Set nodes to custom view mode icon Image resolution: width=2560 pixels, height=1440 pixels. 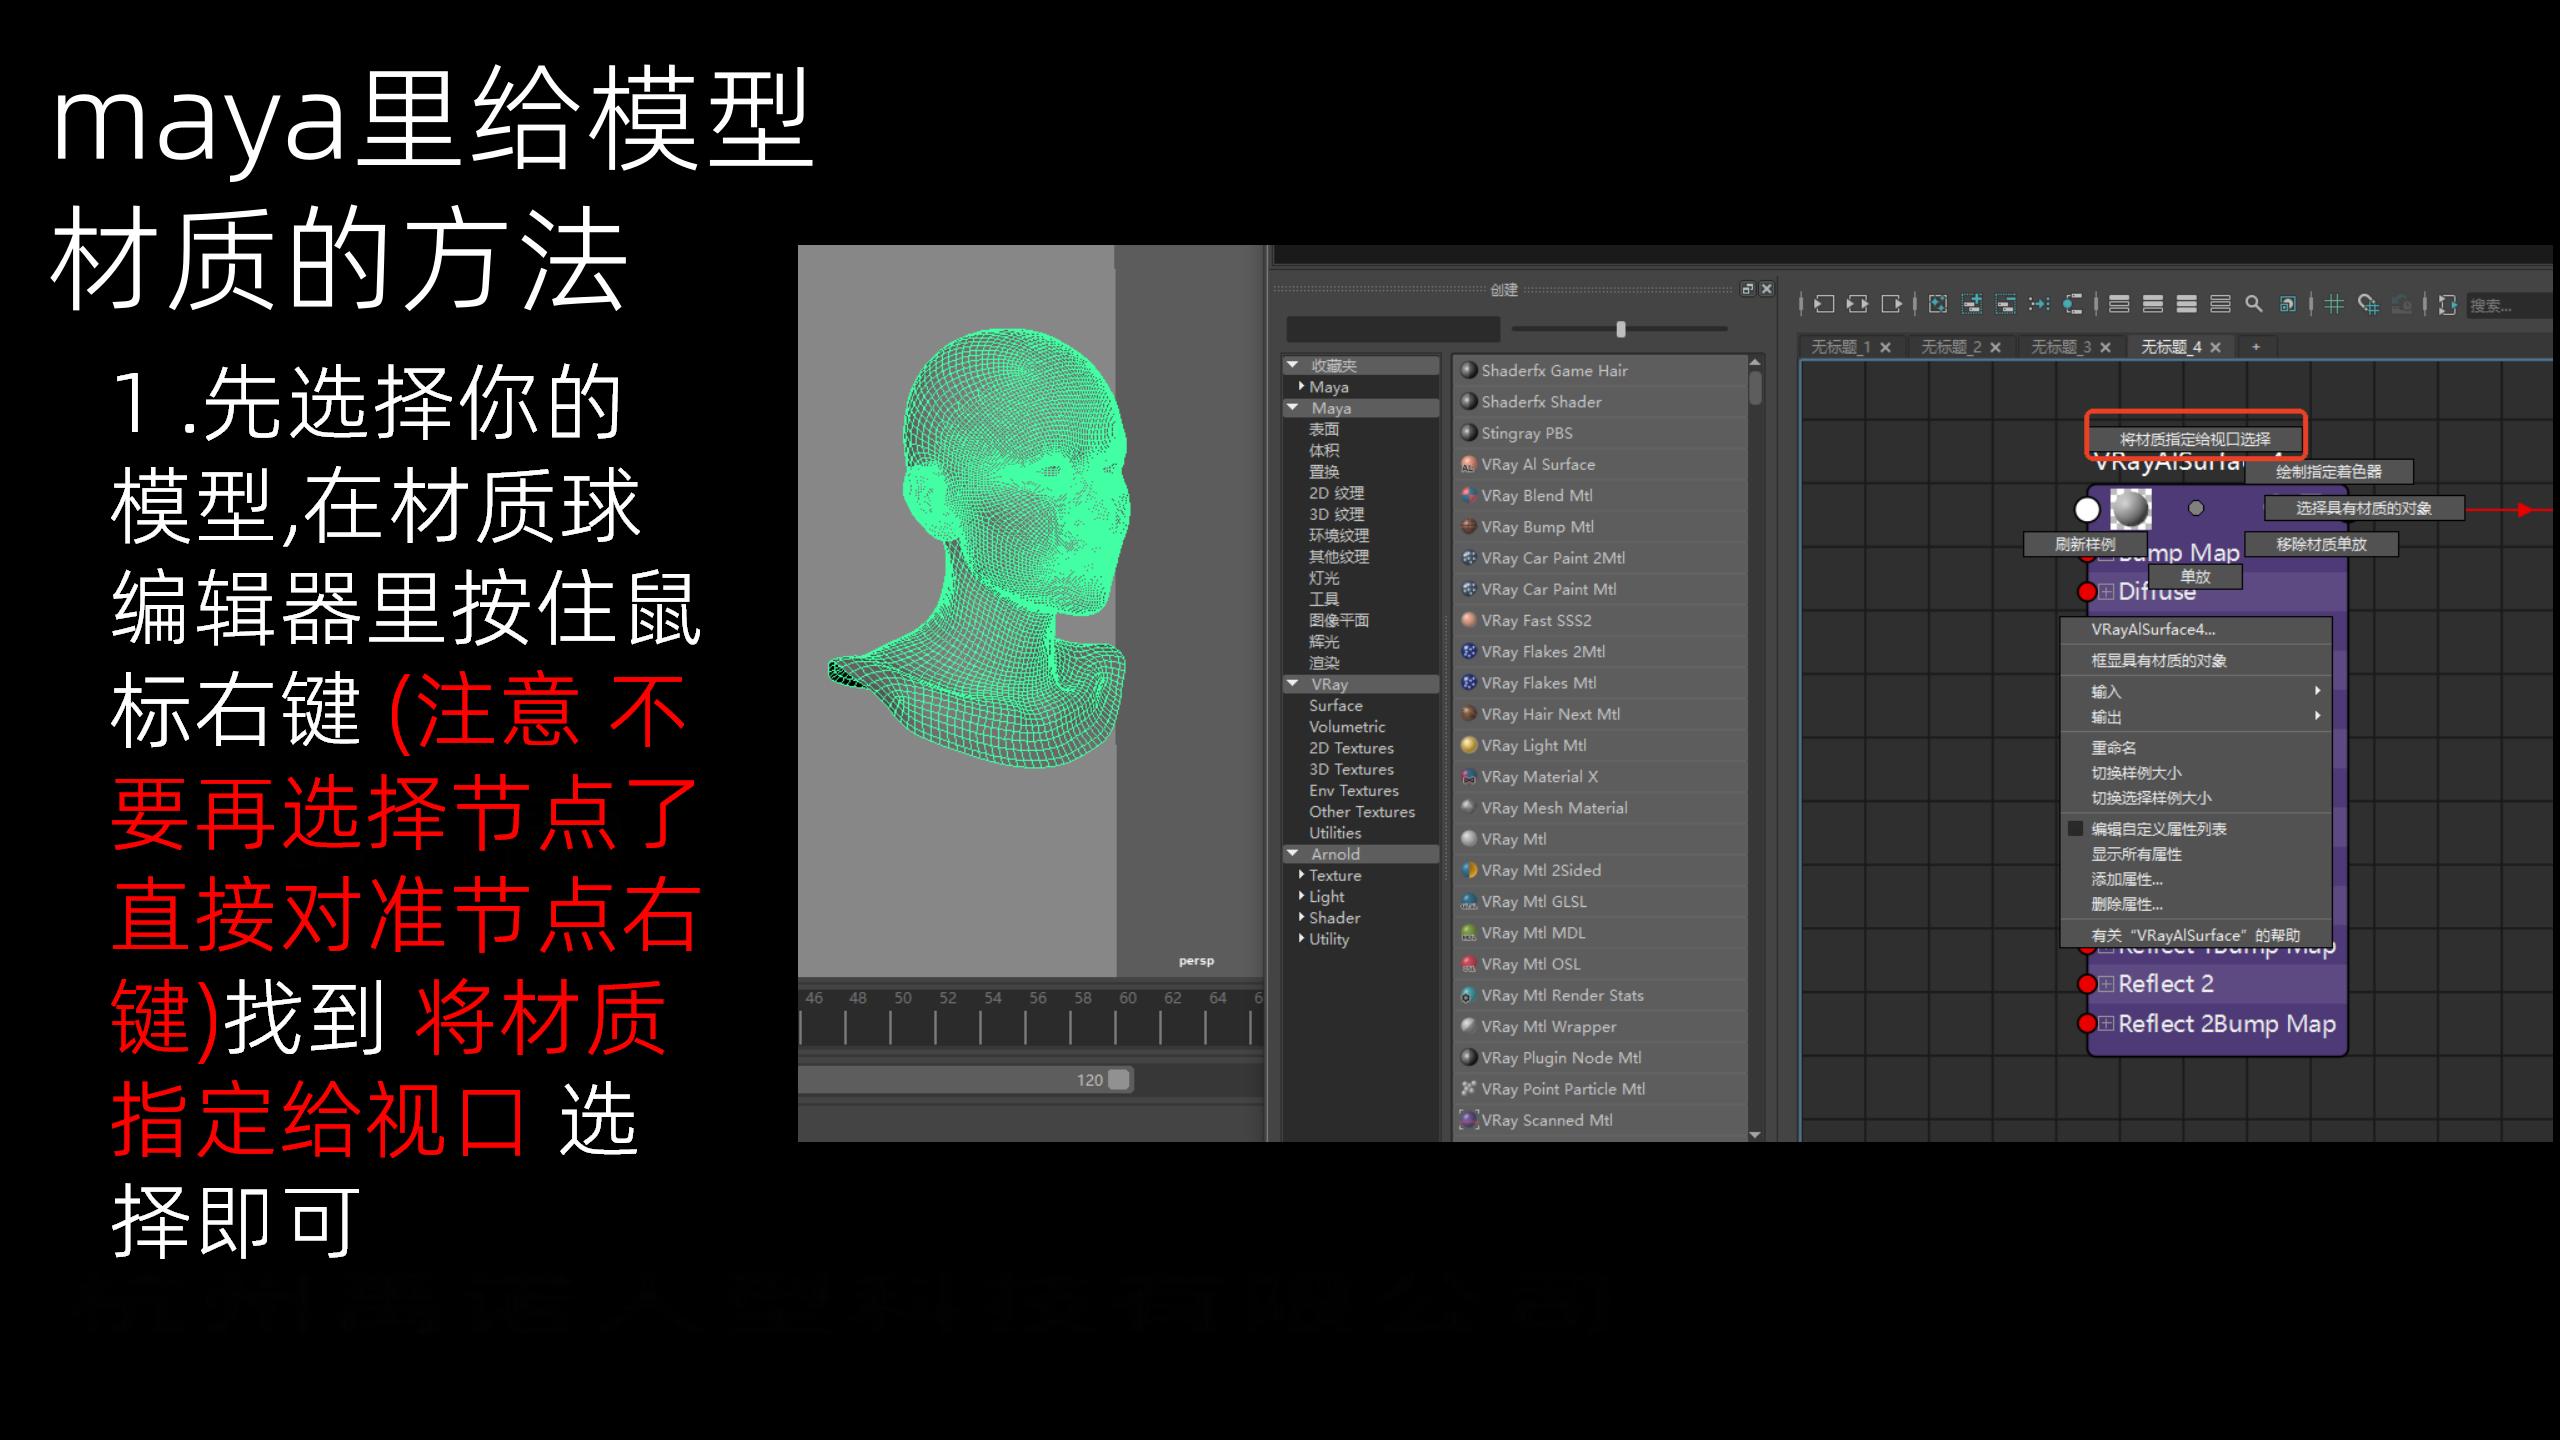click(x=2220, y=304)
